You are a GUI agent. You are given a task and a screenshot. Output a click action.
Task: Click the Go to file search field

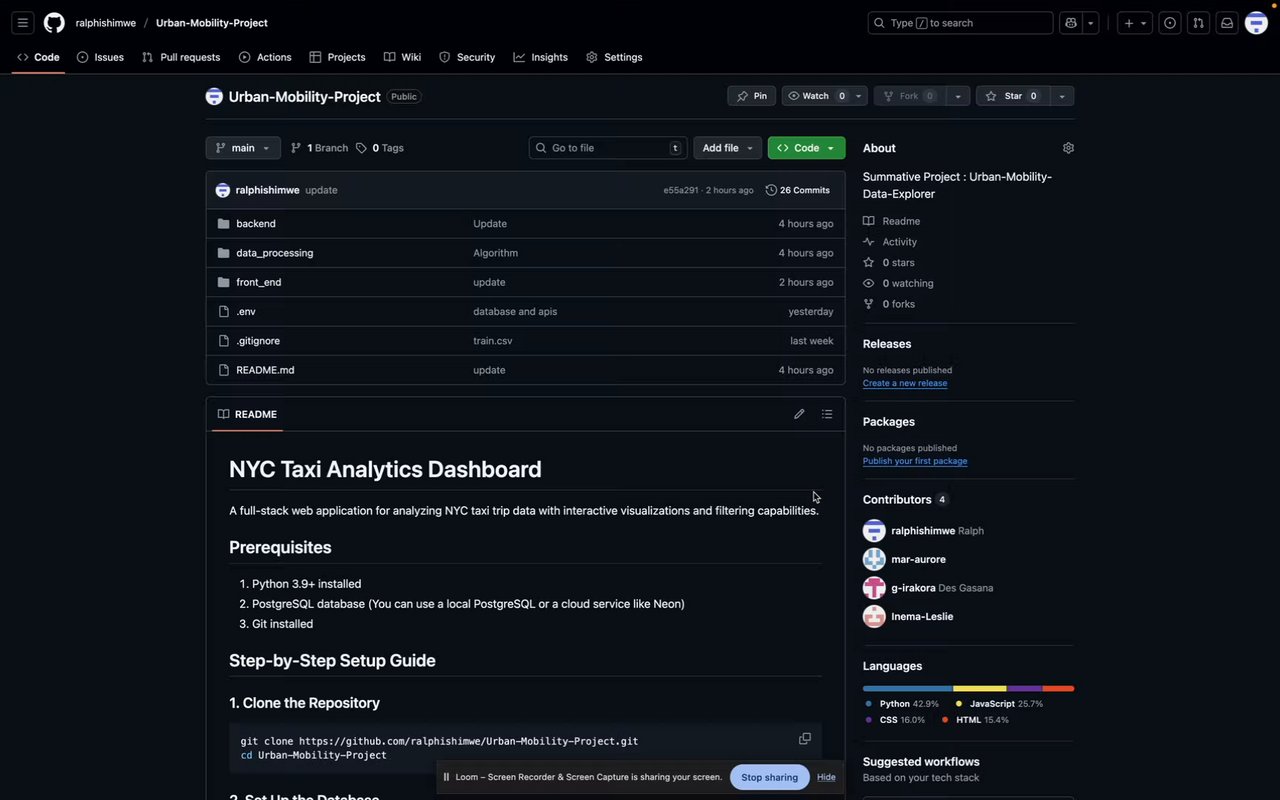pos(608,148)
